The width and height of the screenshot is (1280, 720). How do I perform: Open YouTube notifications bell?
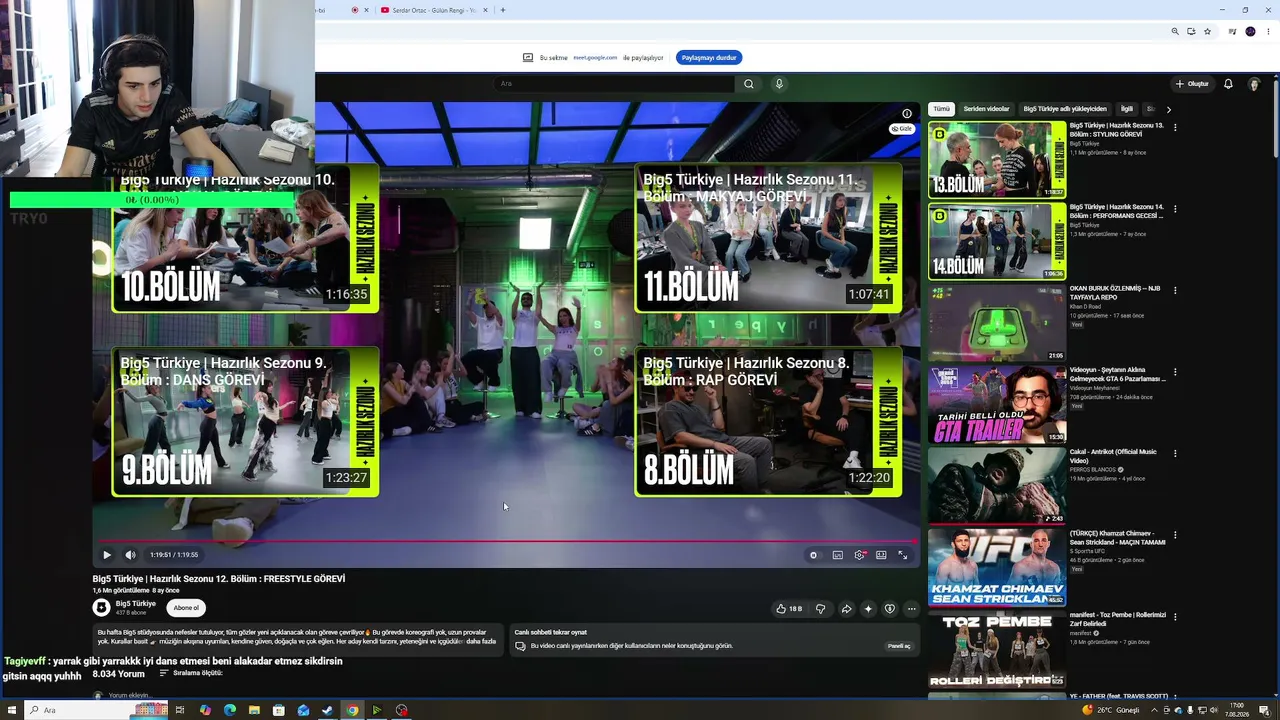coord(1228,84)
